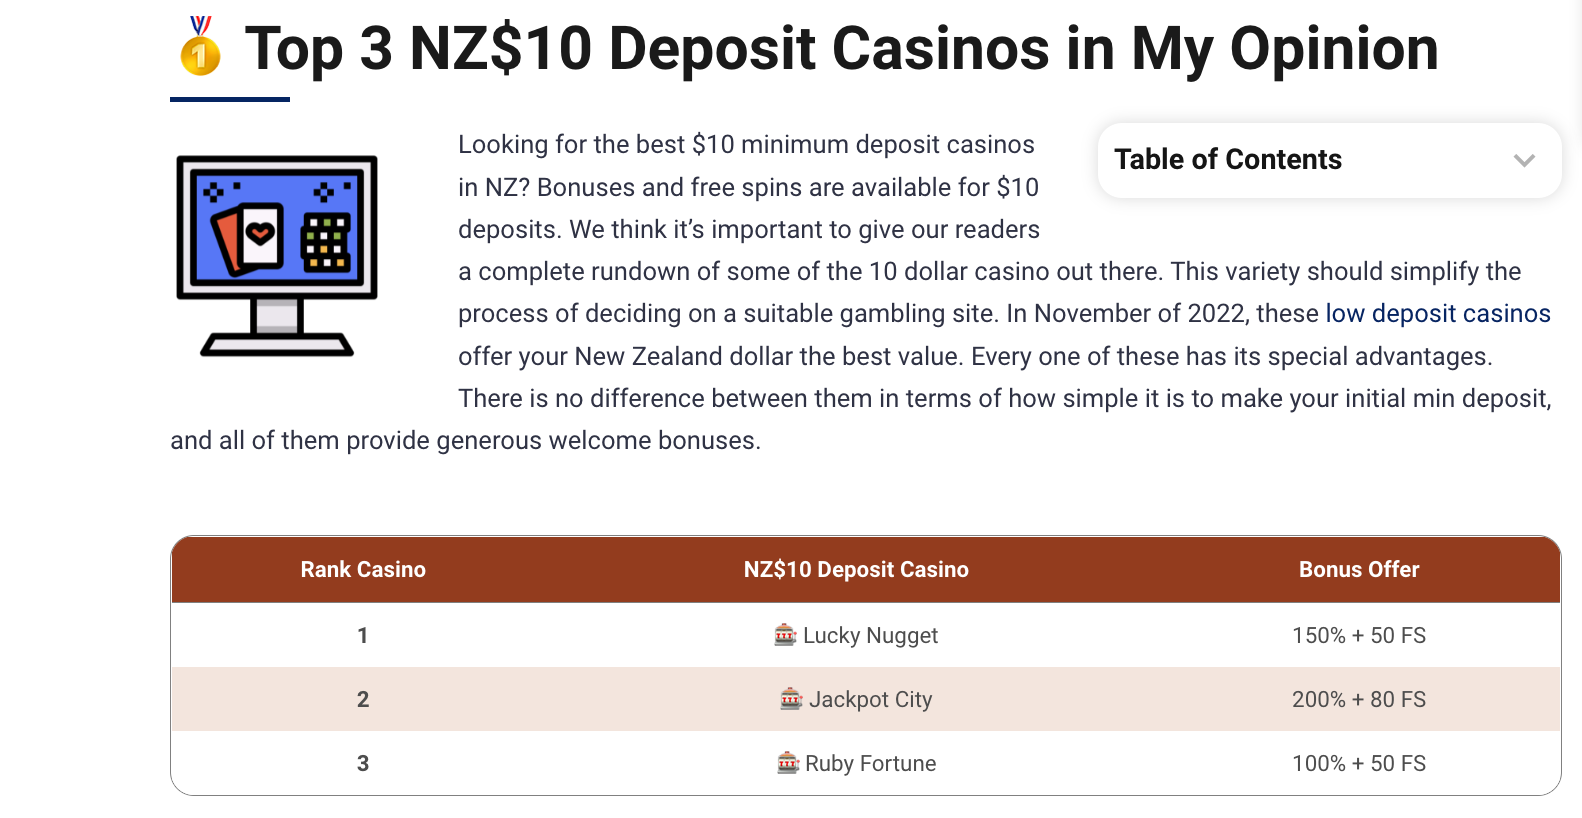Click the Bonus Offer column header
1582x818 pixels.
tap(1359, 569)
